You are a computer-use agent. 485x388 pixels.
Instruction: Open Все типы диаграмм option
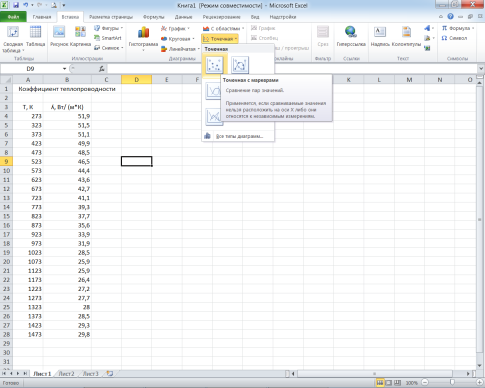pos(238,136)
